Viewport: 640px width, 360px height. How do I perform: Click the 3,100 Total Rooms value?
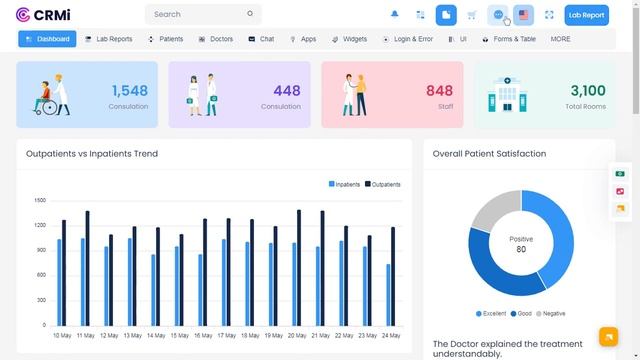coord(588,91)
